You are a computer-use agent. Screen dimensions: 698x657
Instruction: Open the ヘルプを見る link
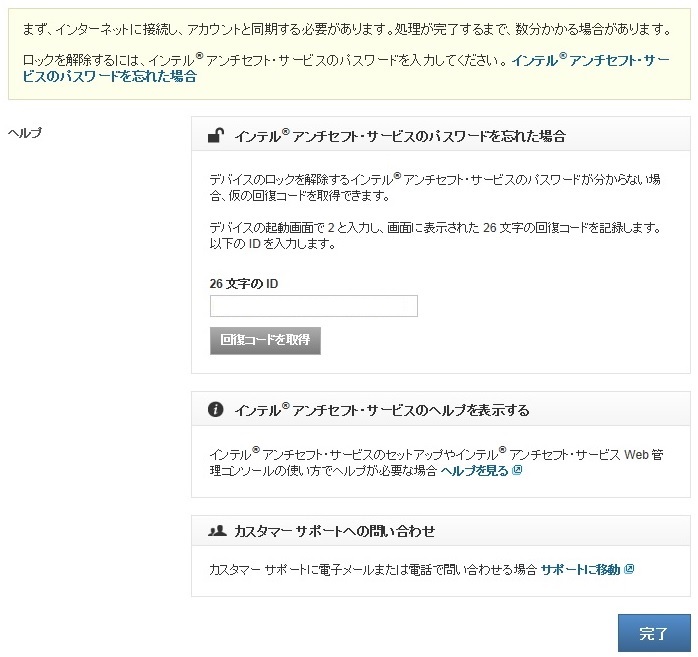474,470
